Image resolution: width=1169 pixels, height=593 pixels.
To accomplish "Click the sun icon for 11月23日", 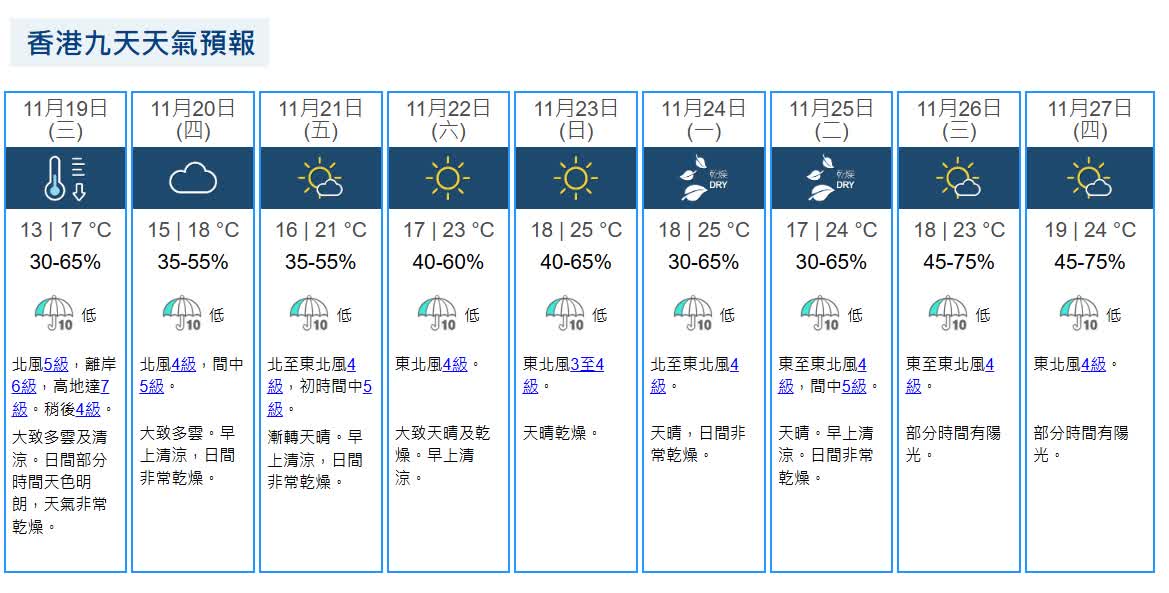I will click(575, 179).
